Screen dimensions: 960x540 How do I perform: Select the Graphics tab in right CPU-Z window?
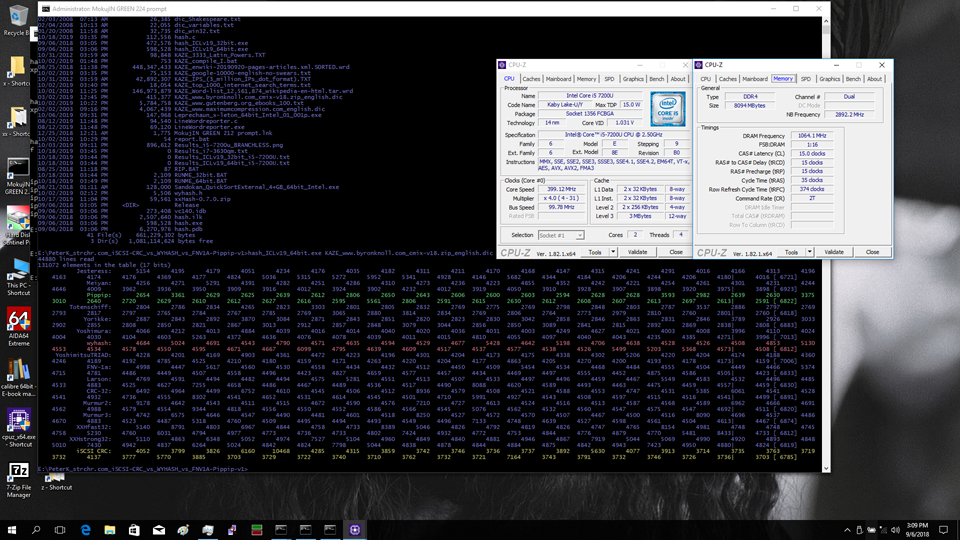pyautogui.click(x=830, y=79)
